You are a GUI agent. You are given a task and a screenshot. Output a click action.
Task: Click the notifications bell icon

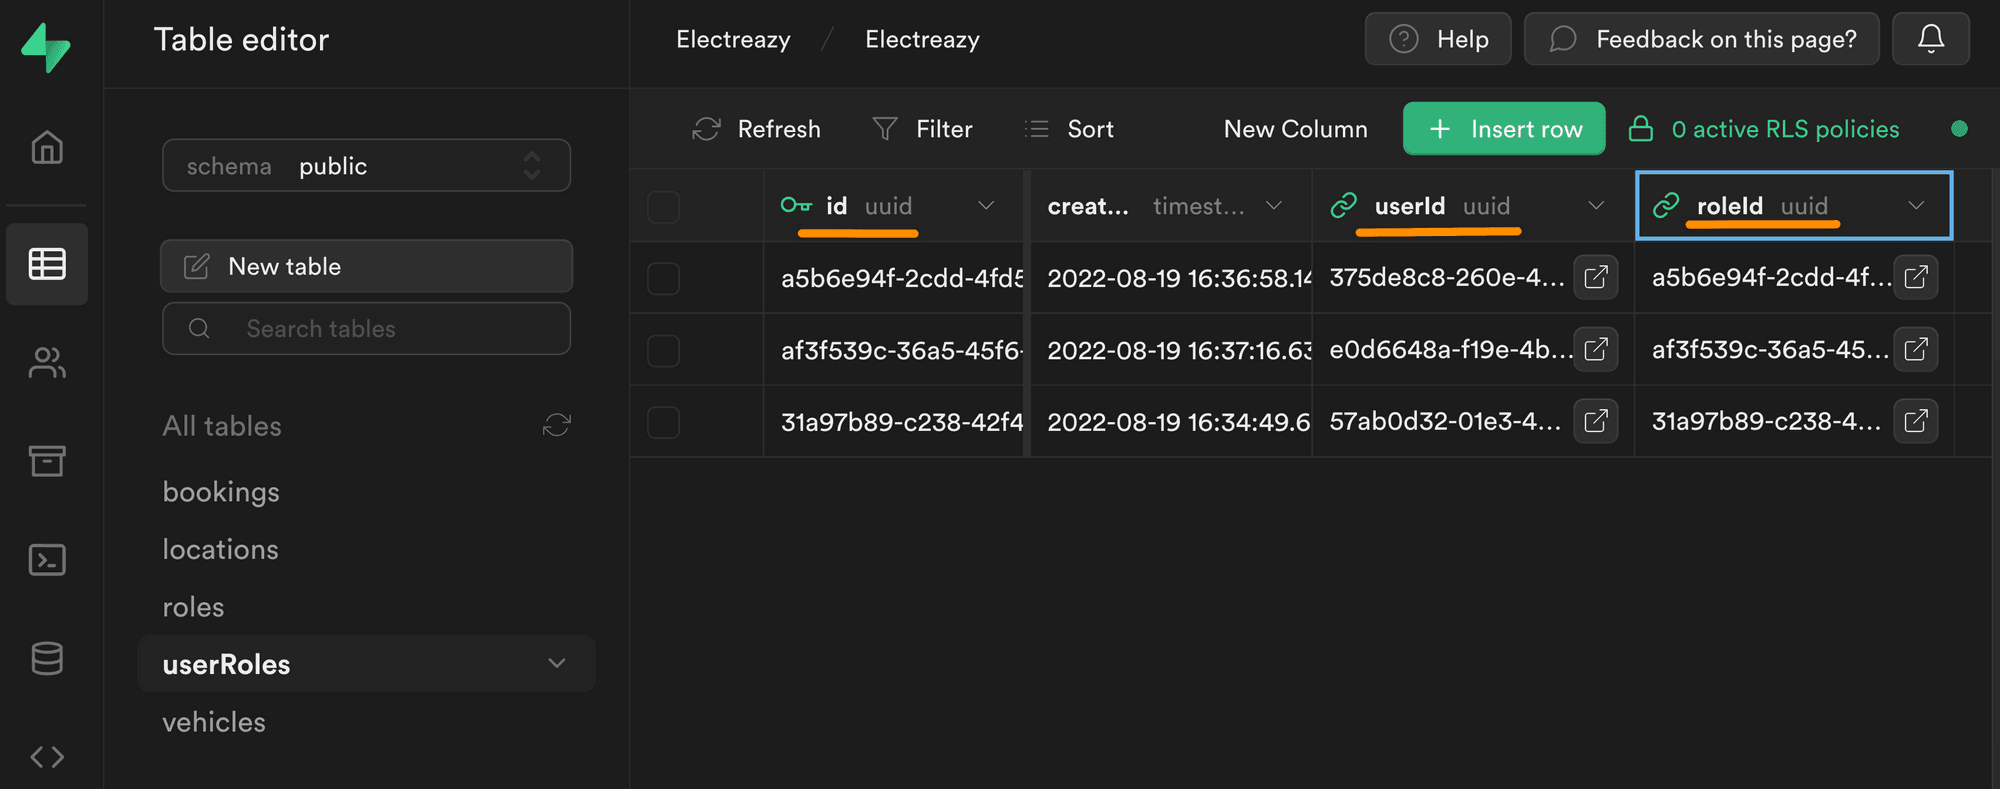1931,39
